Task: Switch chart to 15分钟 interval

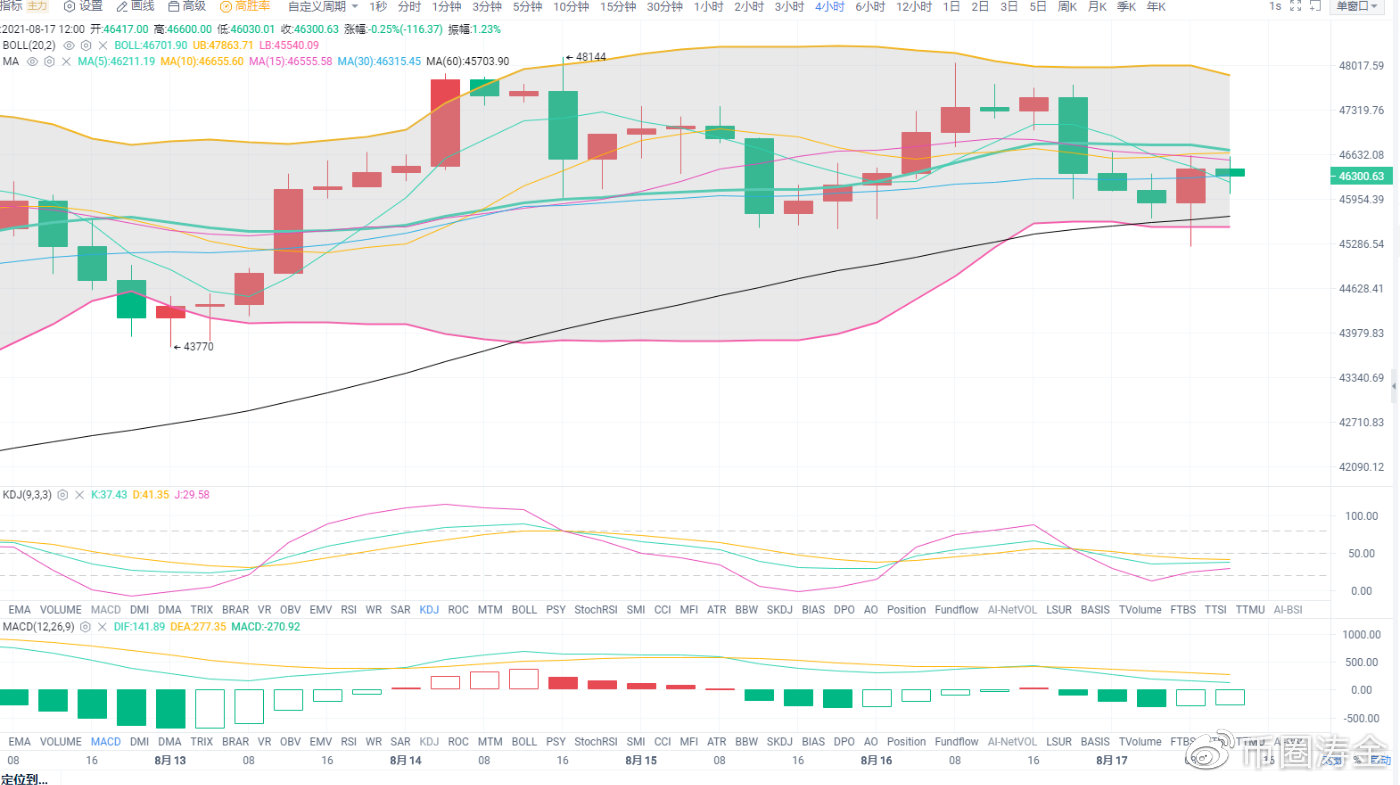Action: tap(618, 6)
